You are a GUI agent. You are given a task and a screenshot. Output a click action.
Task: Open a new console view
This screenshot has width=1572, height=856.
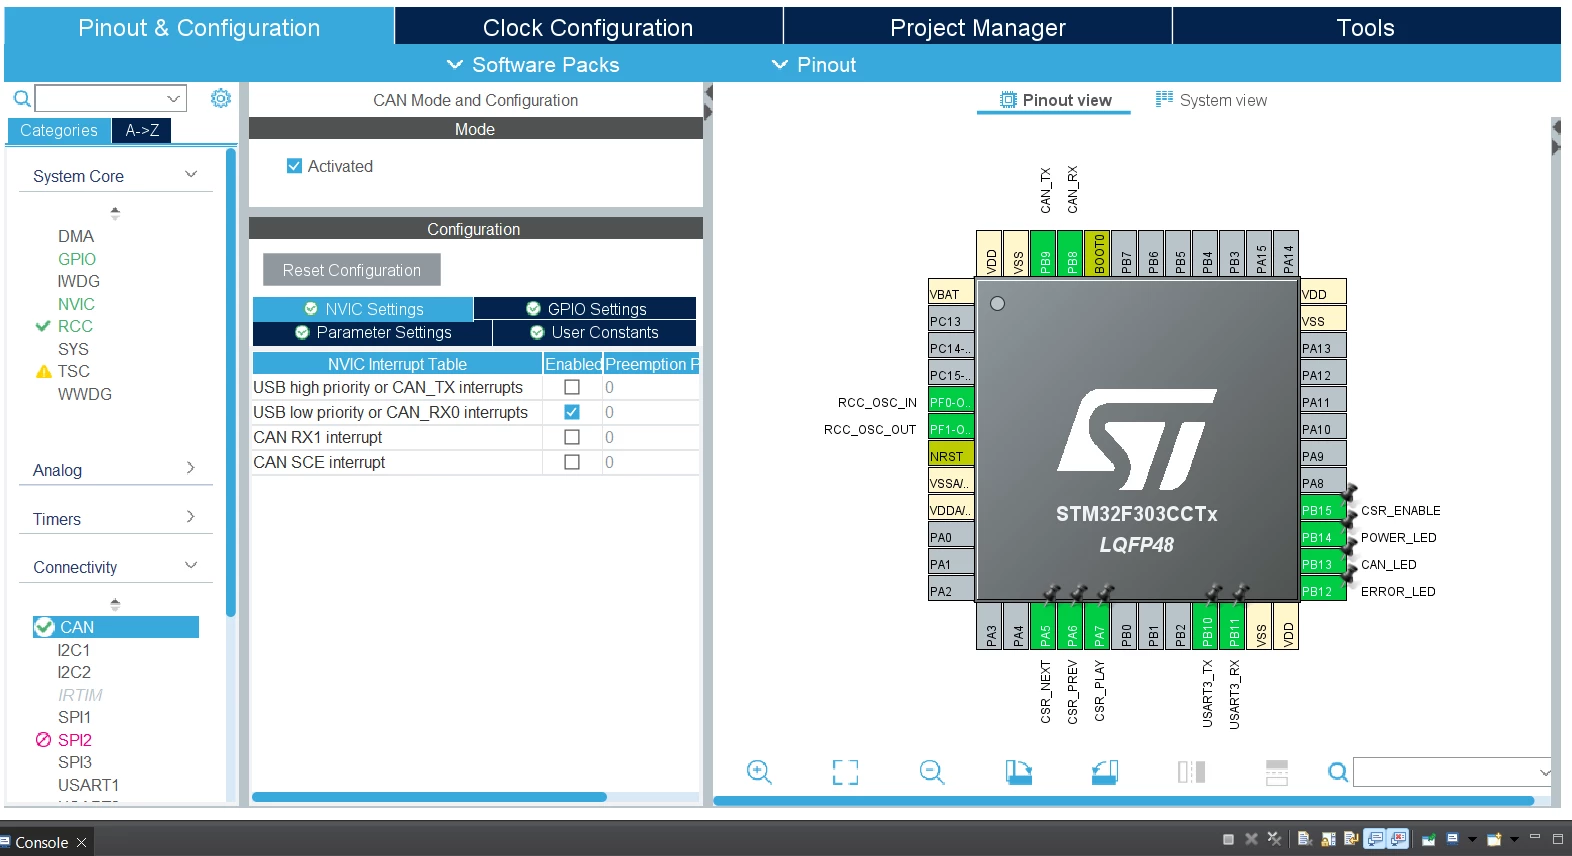[x=1495, y=840]
